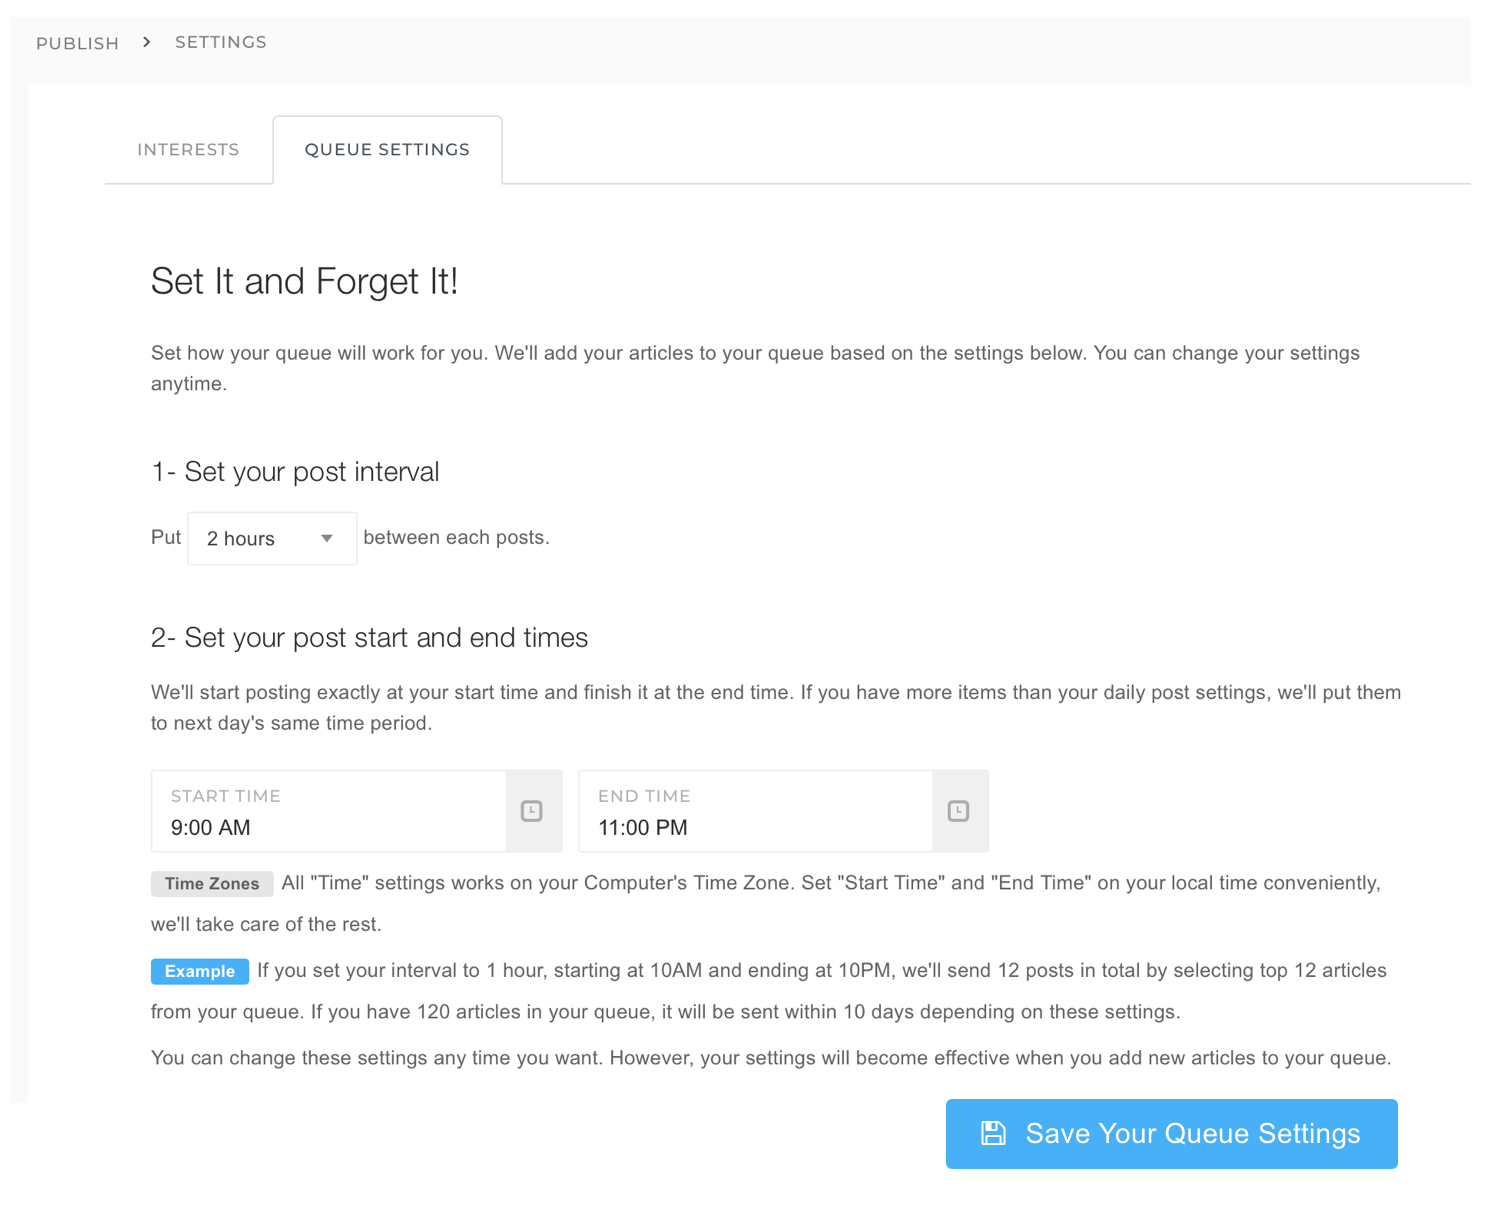The height and width of the screenshot is (1218, 1498).
Task: Open the "2 hours" interval selector
Action: pyautogui.click(x=272, y=538)
